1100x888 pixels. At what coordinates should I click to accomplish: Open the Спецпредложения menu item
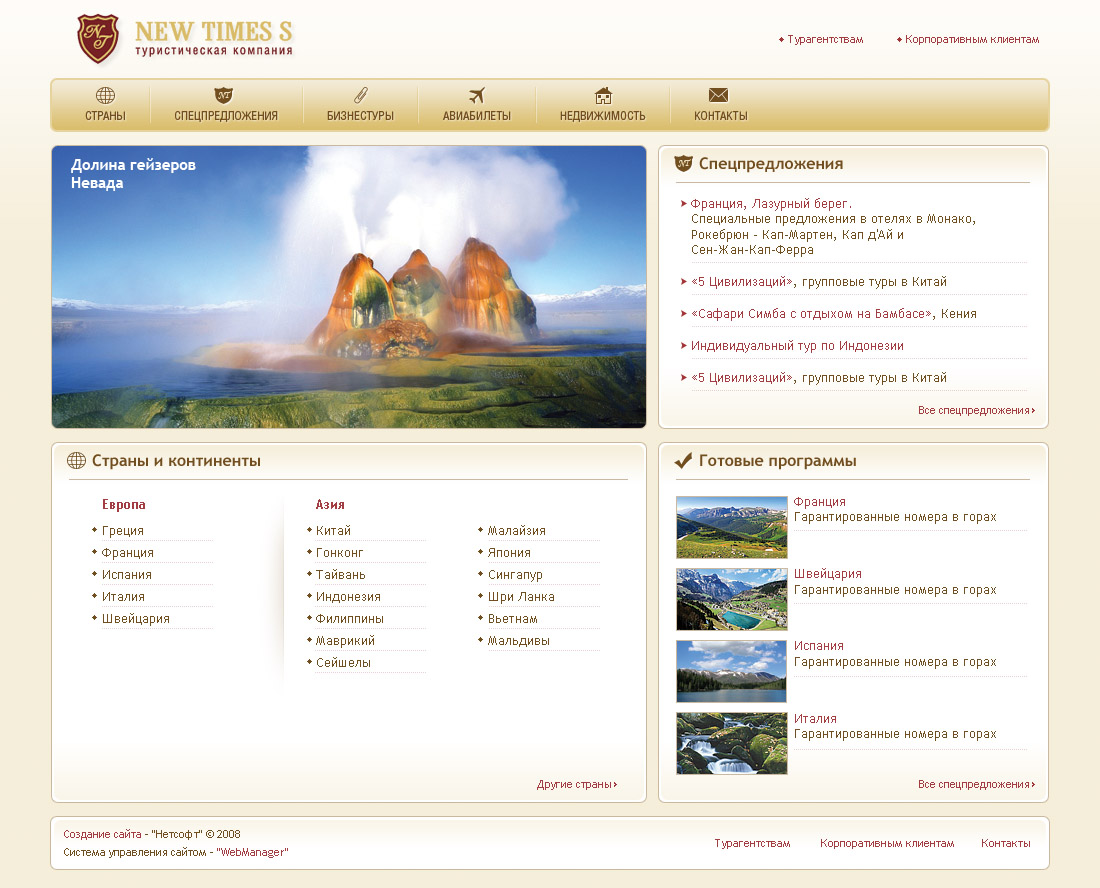[x=226, y=116]
